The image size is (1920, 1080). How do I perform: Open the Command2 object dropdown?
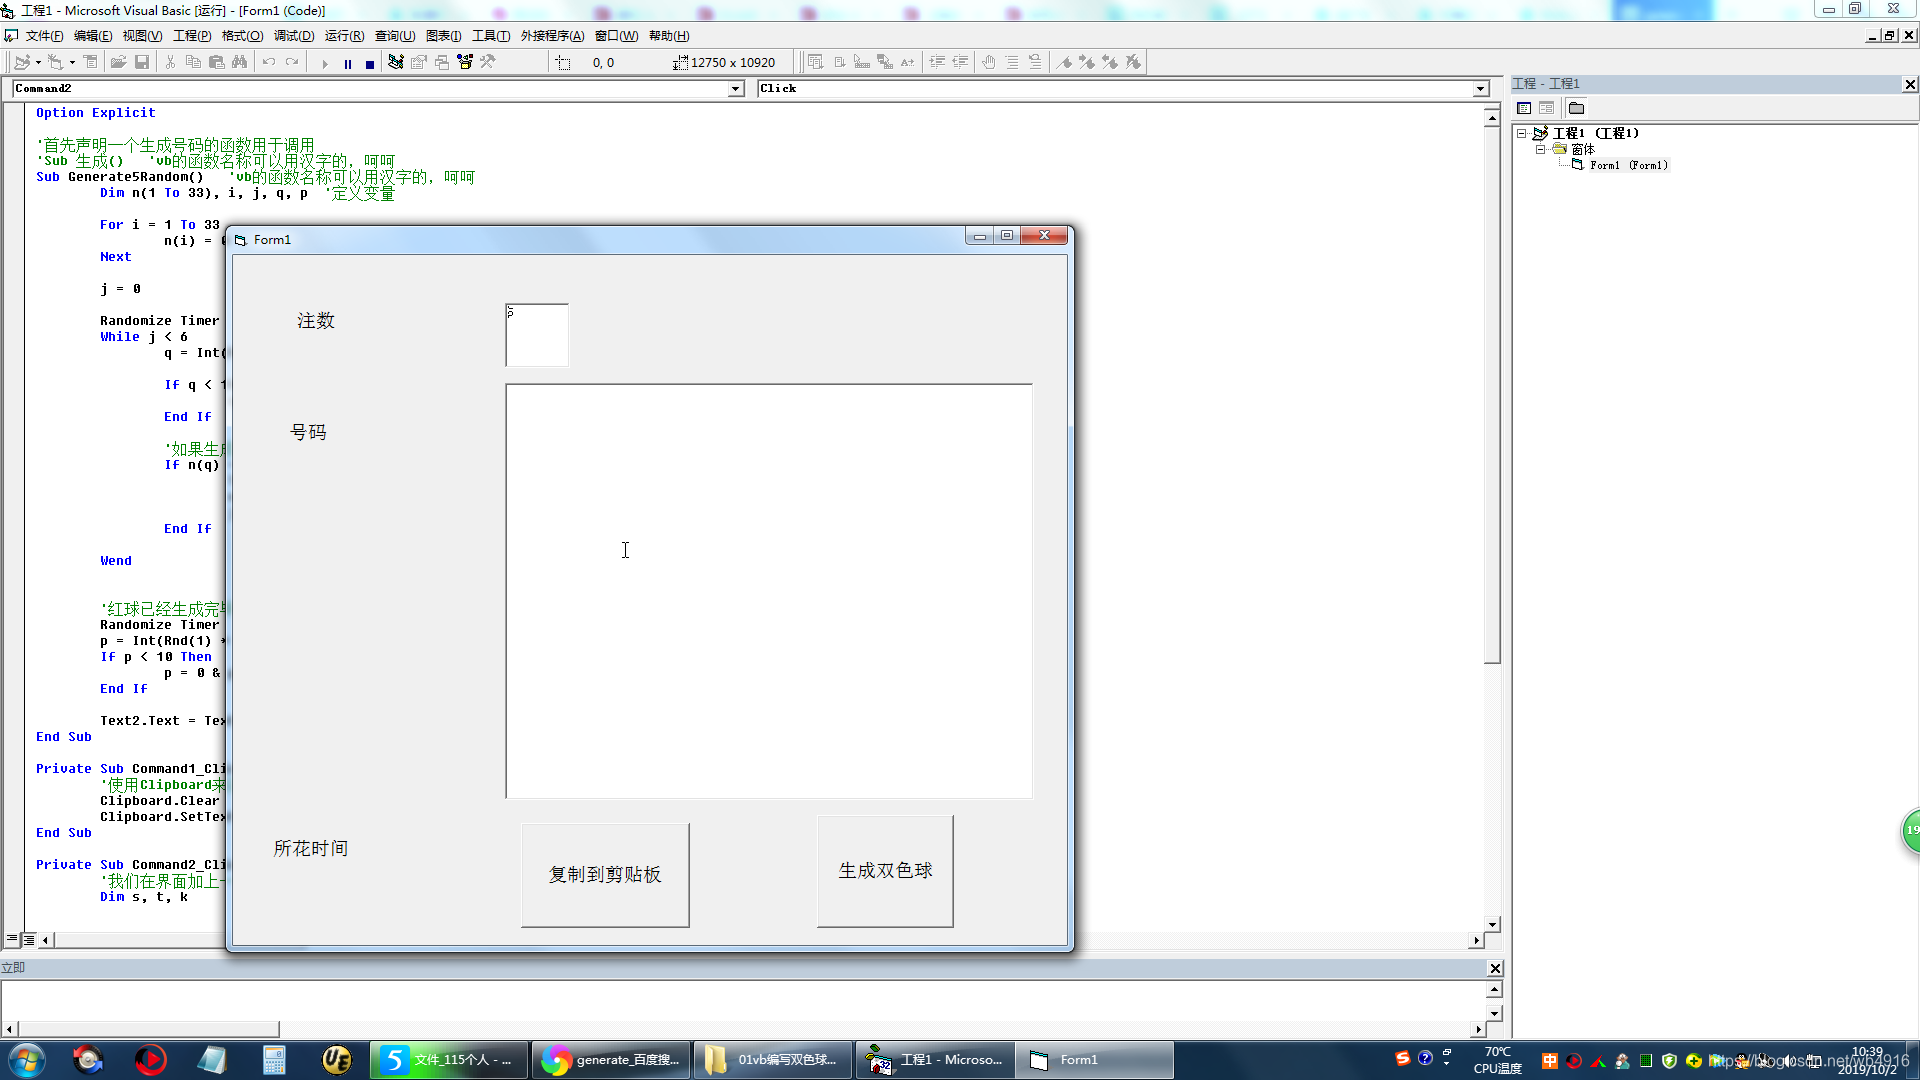coord(735,89)
